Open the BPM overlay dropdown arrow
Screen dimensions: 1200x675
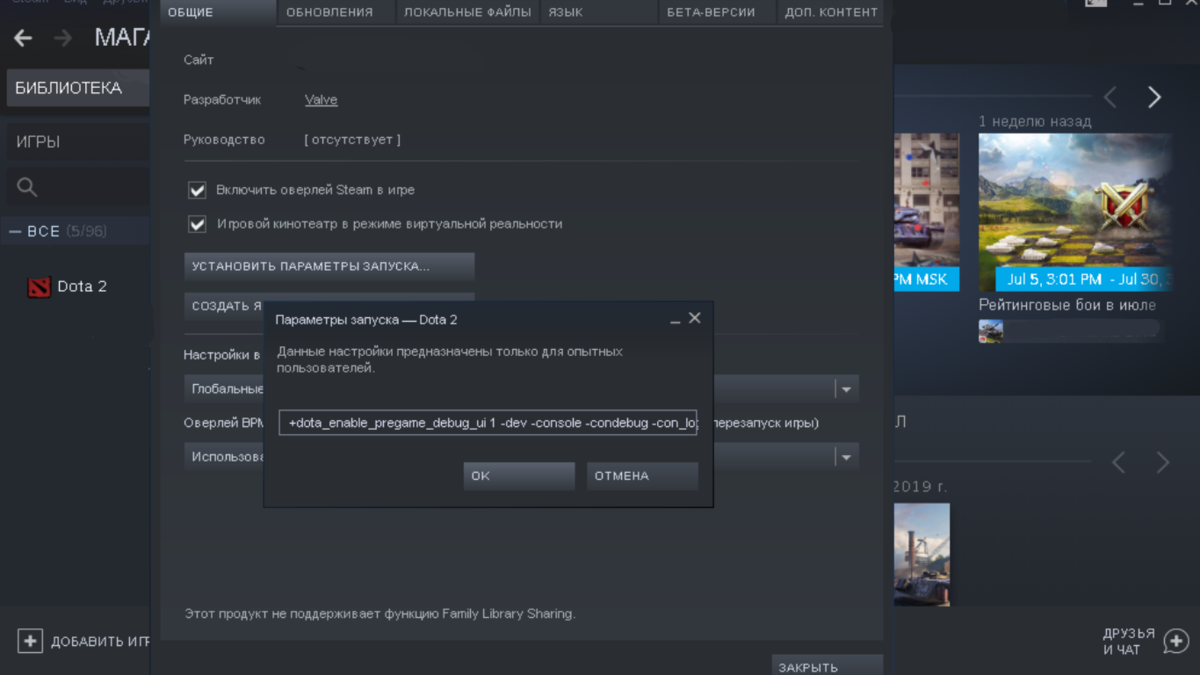click(846, 457)
